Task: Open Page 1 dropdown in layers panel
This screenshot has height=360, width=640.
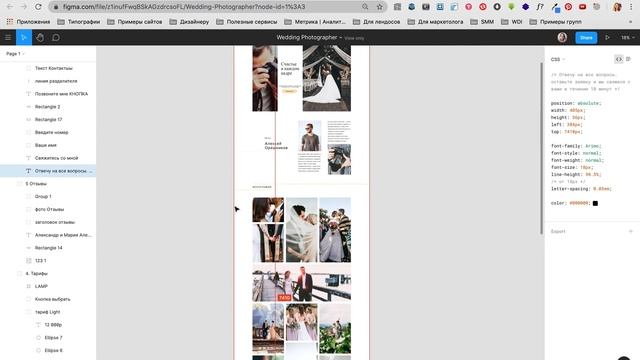Action: [16, 53]
